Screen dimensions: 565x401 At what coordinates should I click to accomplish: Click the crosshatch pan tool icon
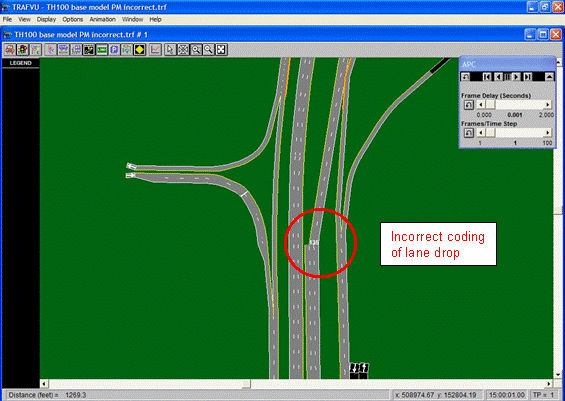(x=183, y=50)
